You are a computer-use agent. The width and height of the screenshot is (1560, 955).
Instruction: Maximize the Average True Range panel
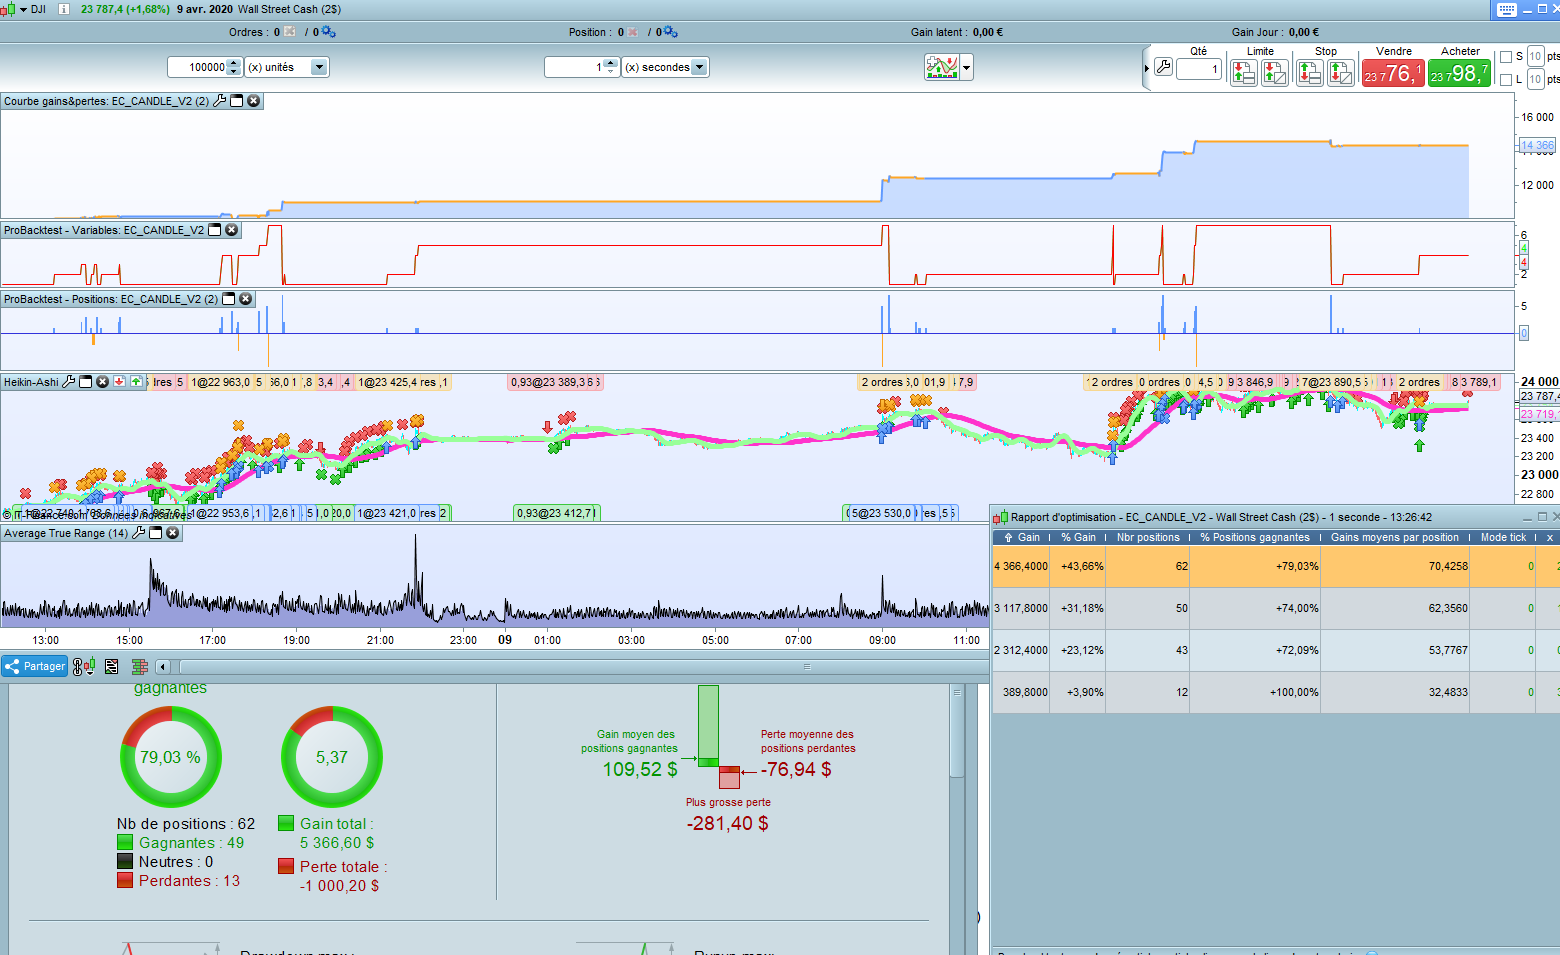point(156,533)
